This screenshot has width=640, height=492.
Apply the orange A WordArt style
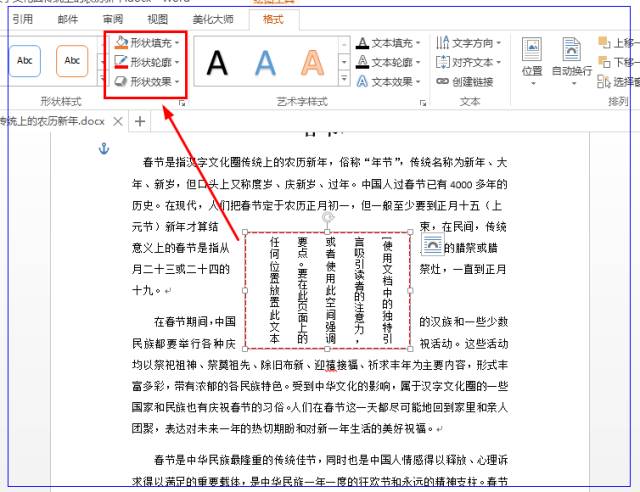[x=313, y=63]
